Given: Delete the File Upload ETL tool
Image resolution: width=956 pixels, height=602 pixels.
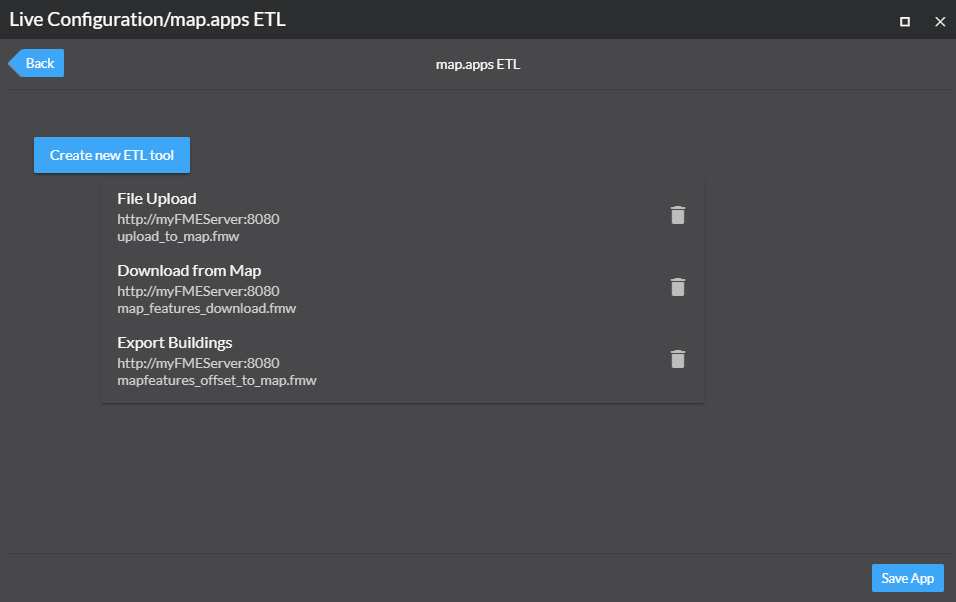Looking at the screenshot, I should coord(678,215).
